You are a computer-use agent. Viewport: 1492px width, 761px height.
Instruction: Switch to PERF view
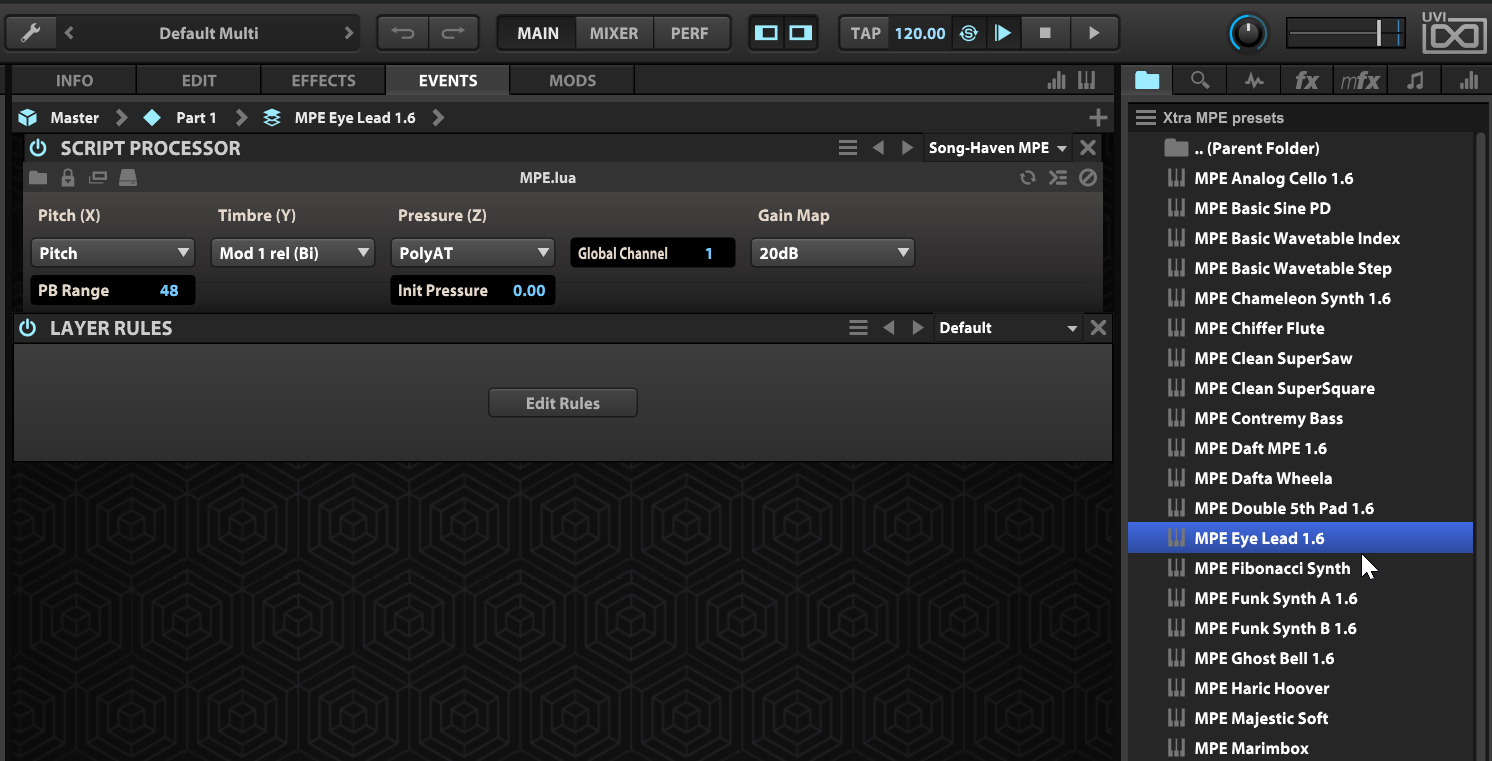(689, 33)
